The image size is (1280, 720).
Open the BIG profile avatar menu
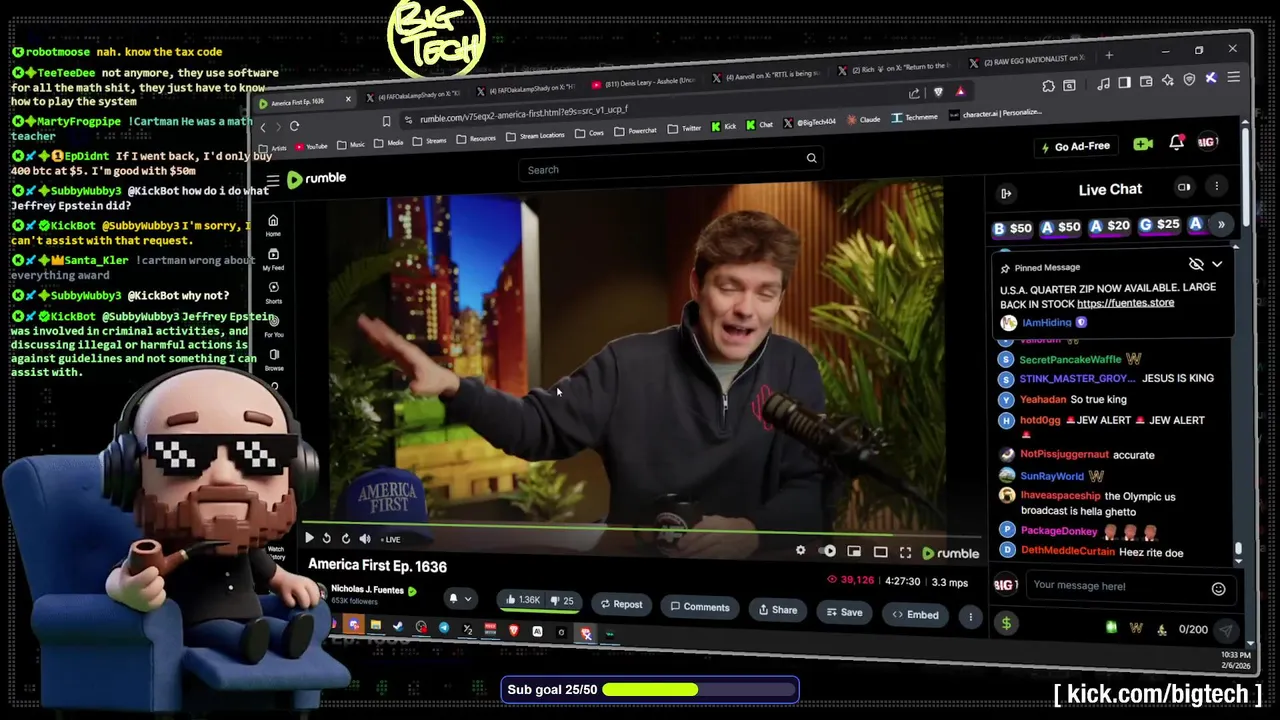click(1208, 142)
